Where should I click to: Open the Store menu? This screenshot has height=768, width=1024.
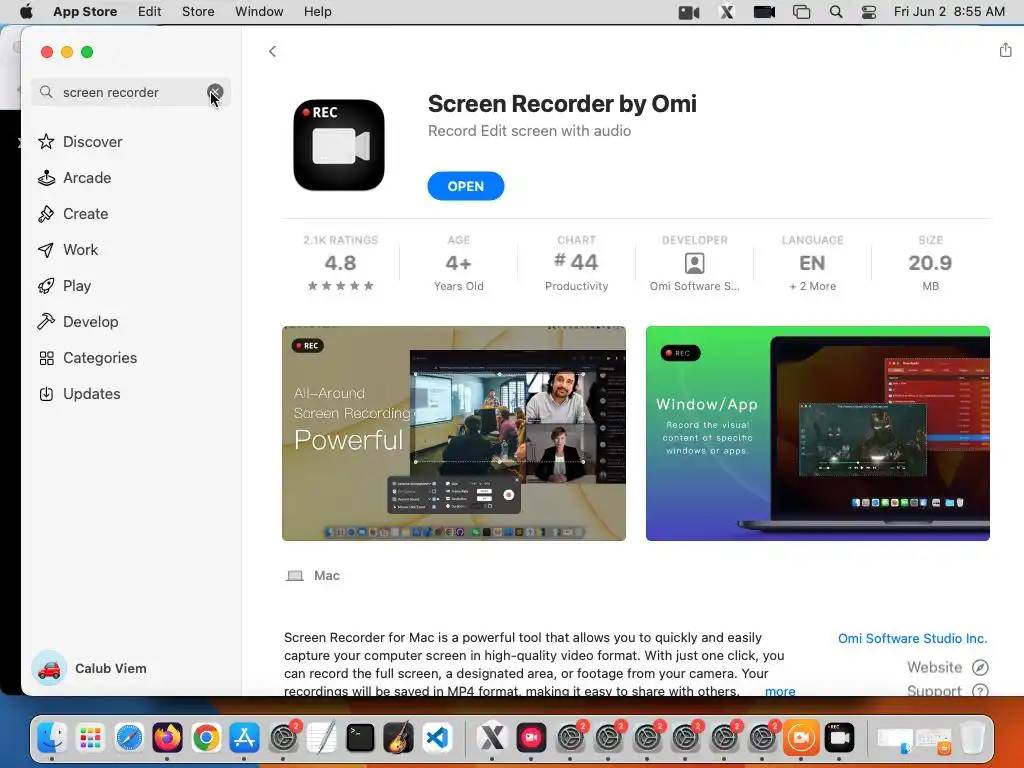[198, 11]
